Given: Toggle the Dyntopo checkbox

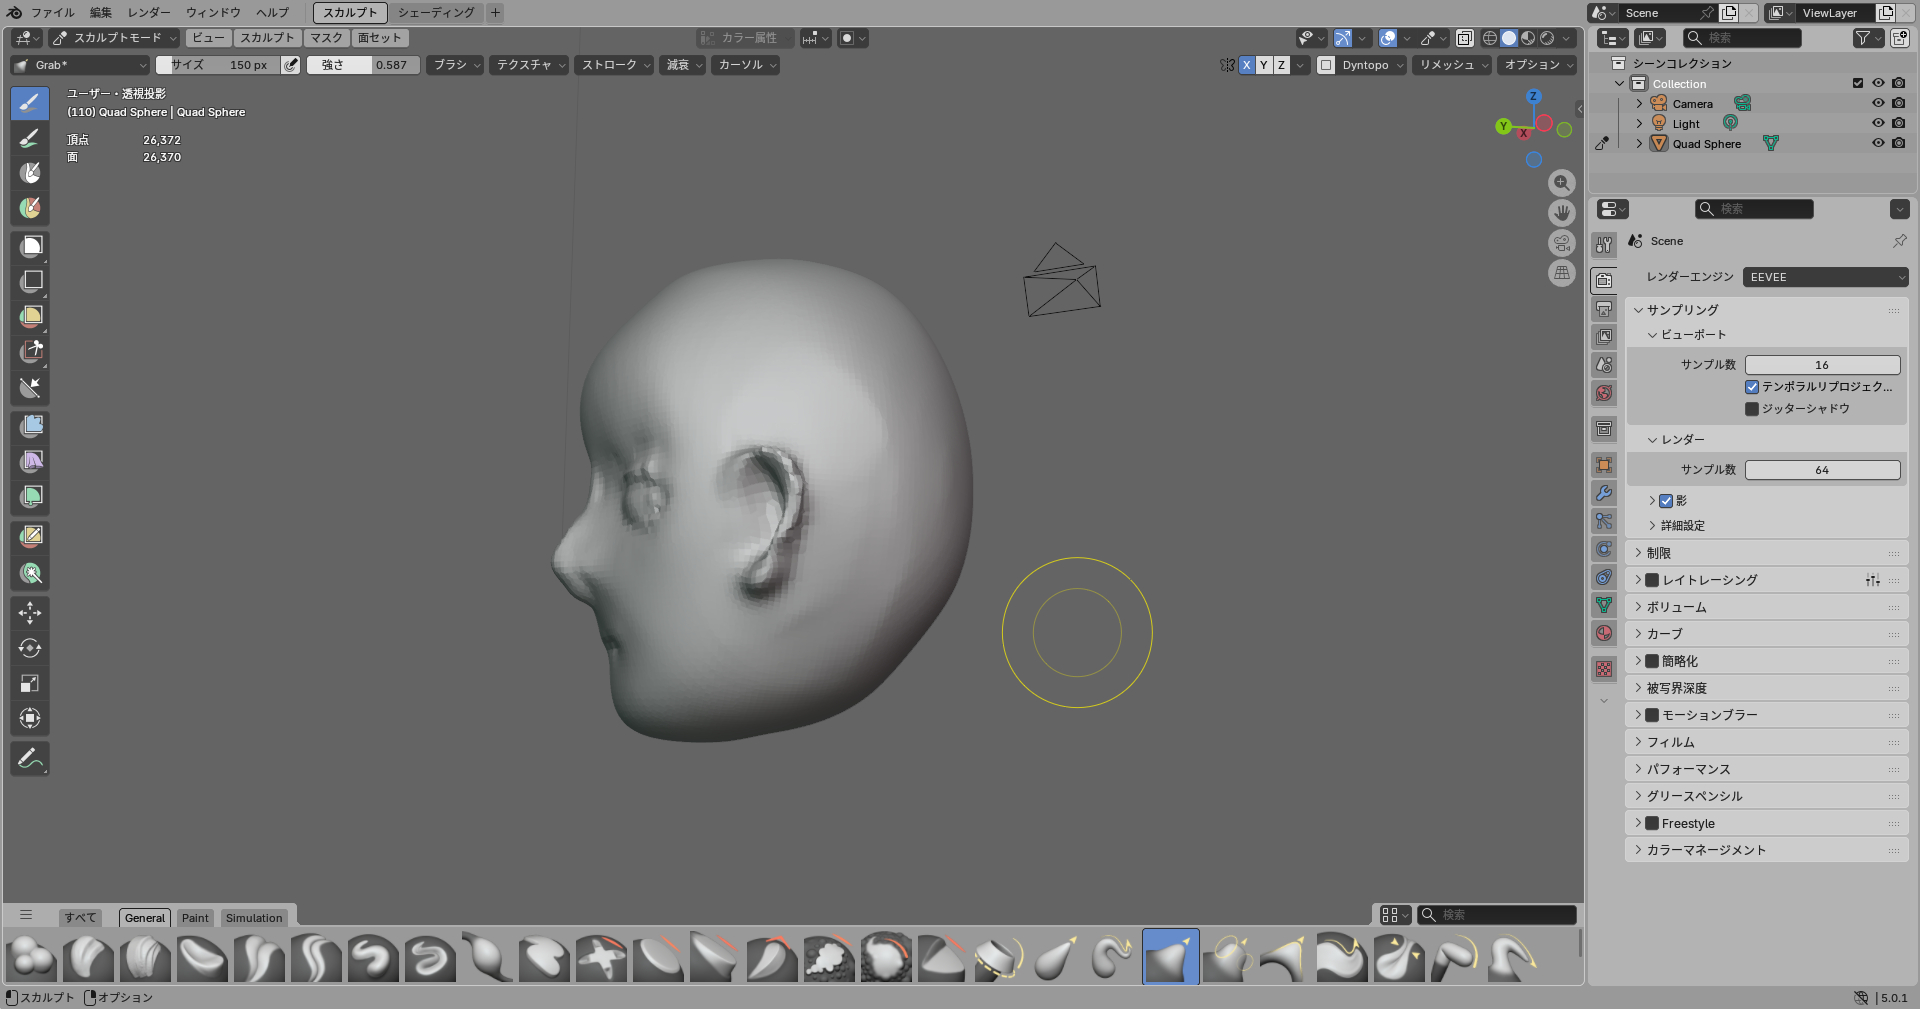Looking at the screenshot, I should (x=1326, y=65).
